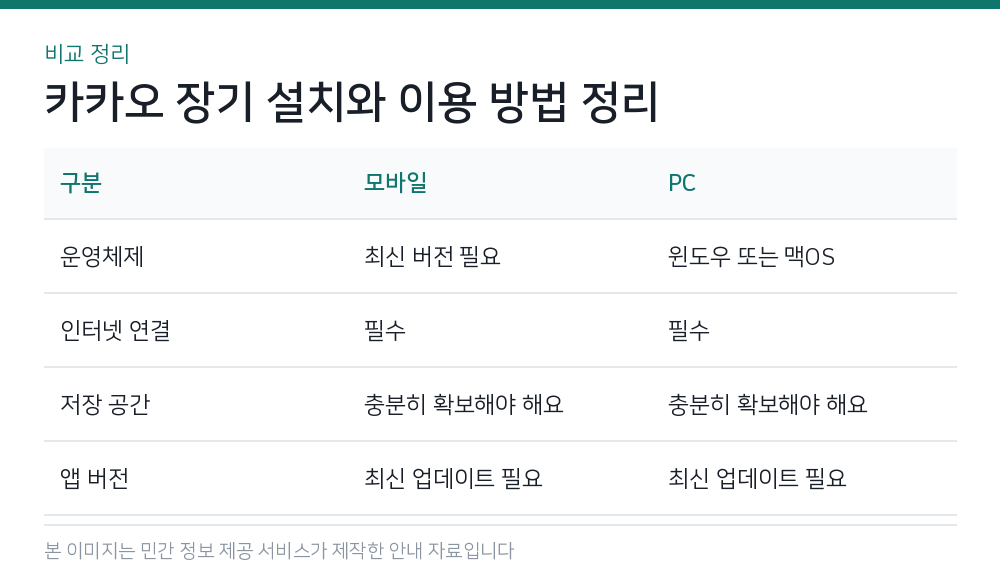Click '최신 업데이트 필요' in the 모바일 column
The image size is (1000, 578).
(x=453, y=478)
